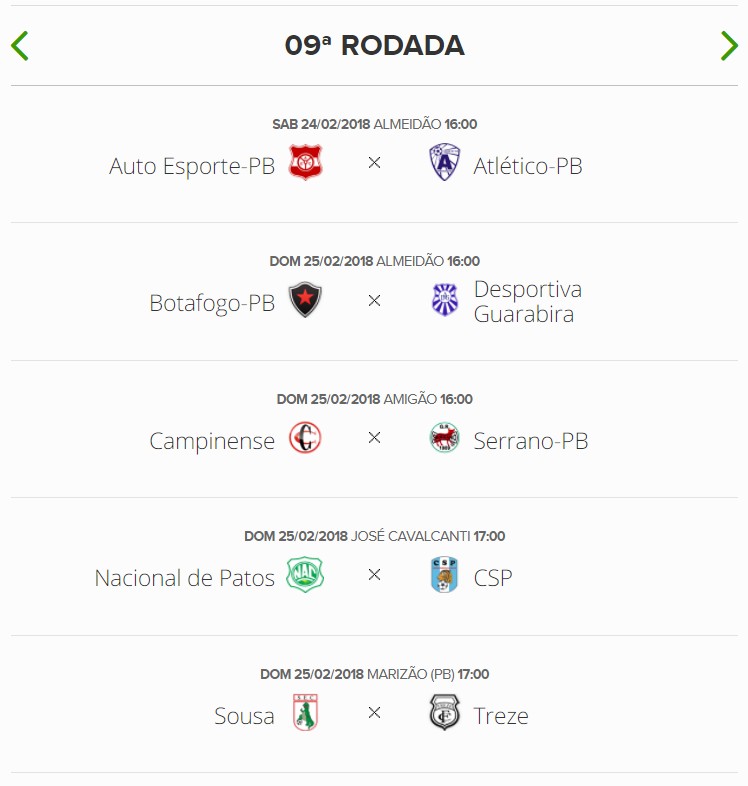Select the Treze black-and-white crest

pos(444,712)
